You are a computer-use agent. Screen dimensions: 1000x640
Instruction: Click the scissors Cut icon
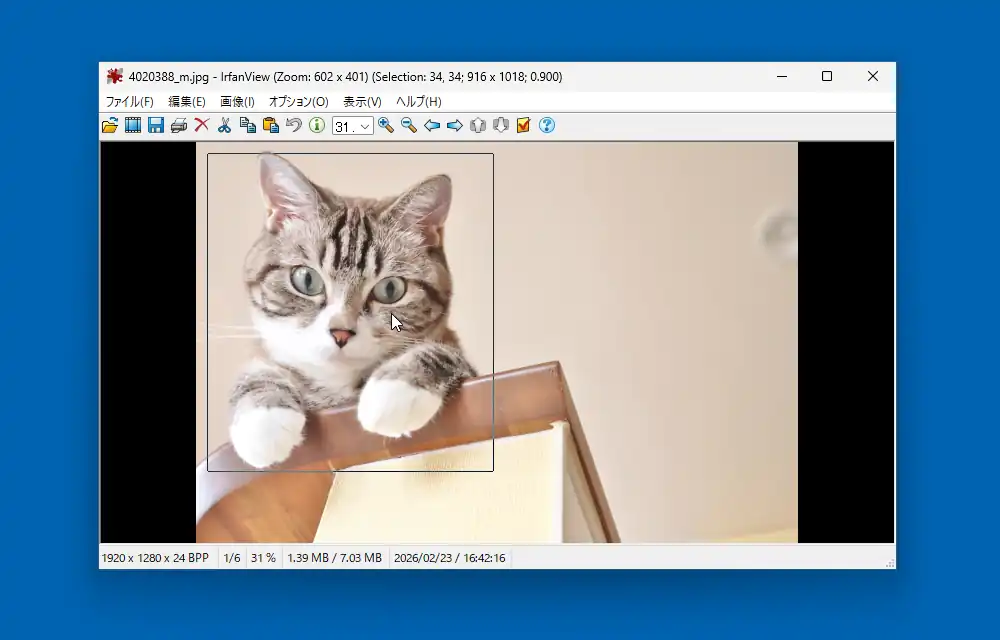[224, 125]
